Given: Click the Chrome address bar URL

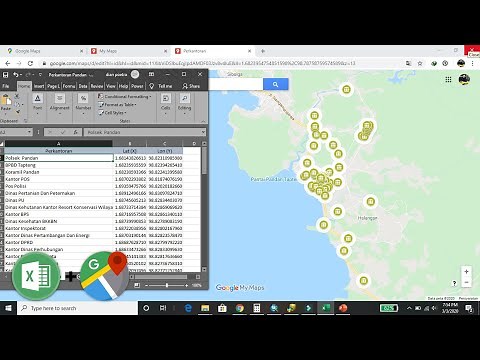Looking at the screenshot, I should (x=202, y=63).
